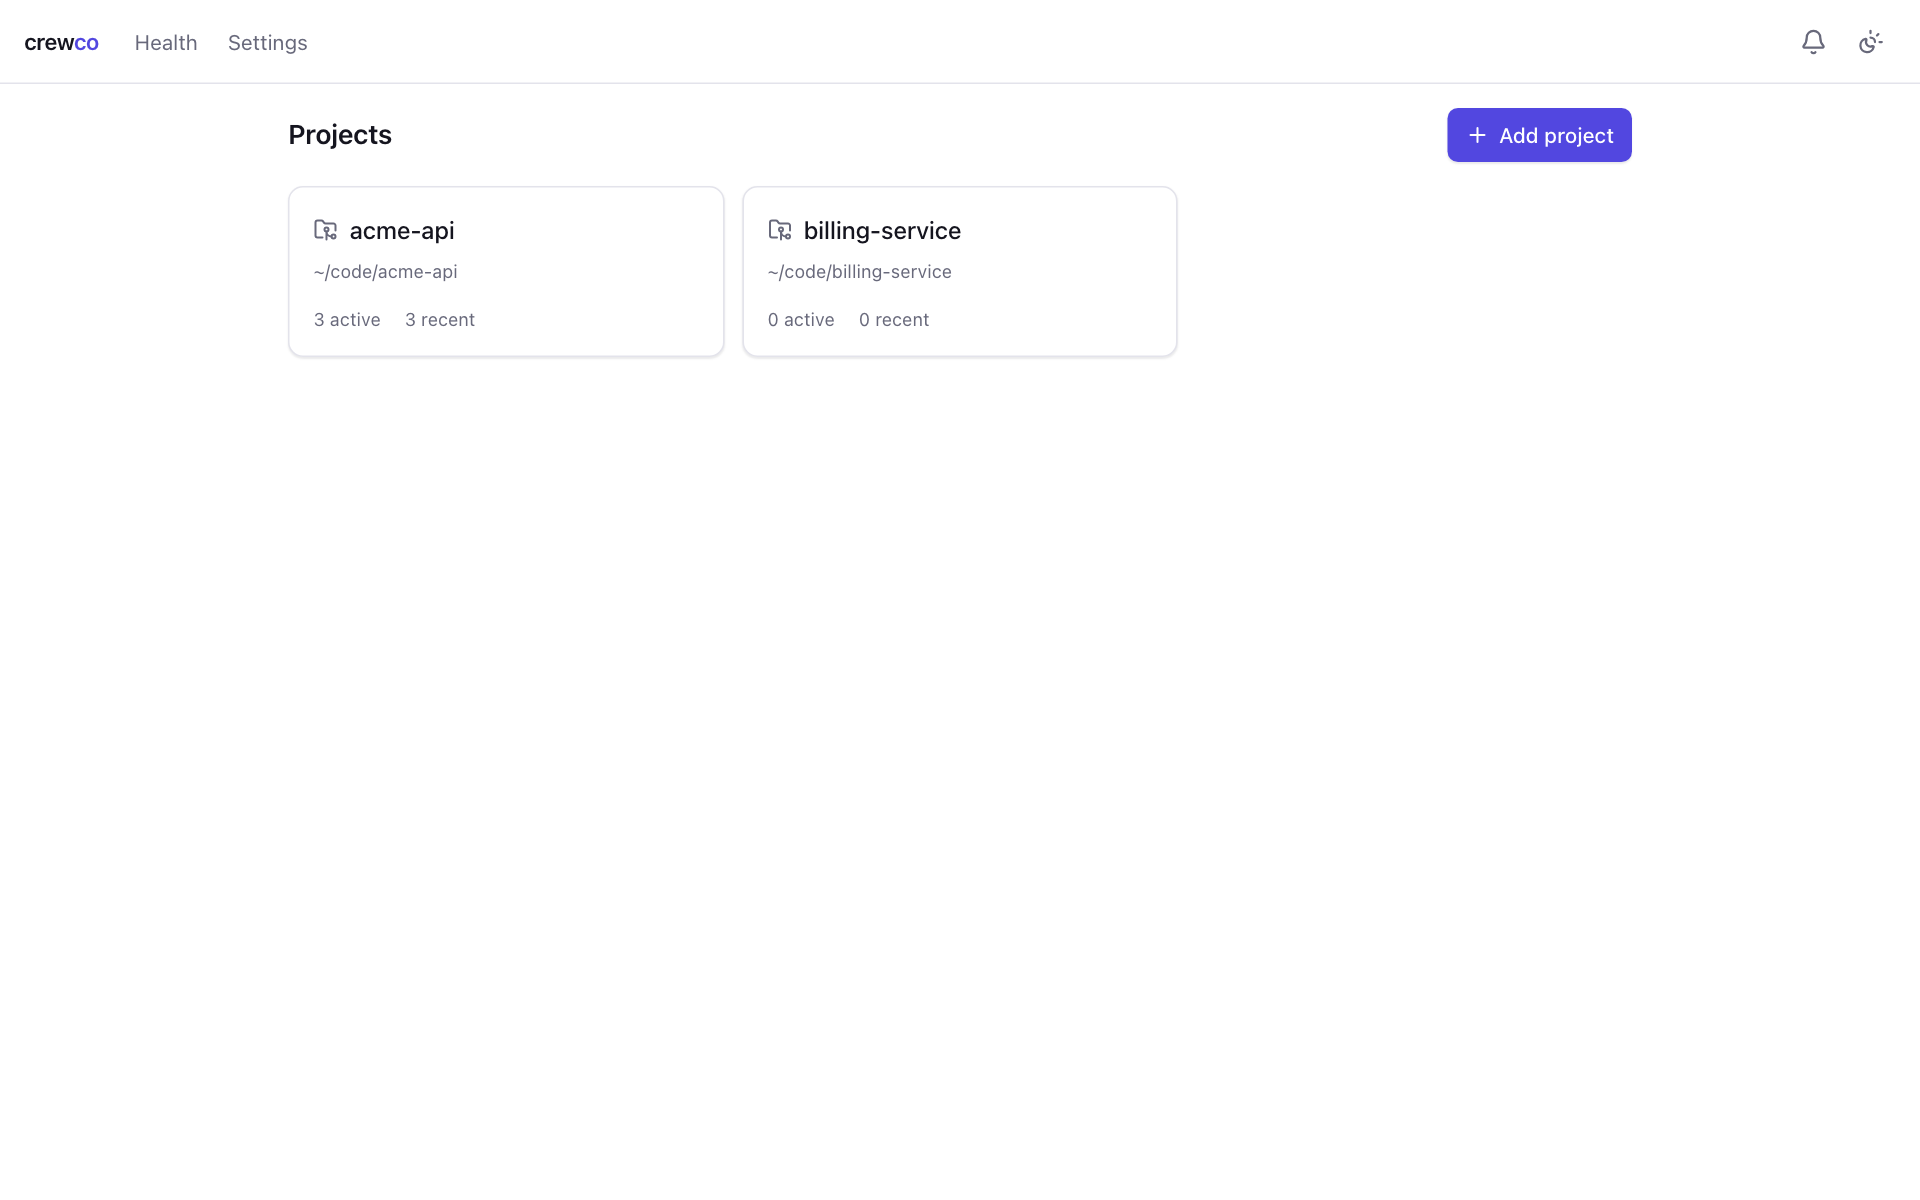
Task: Open the billing-service project title
Action: (x=882, y=230)
